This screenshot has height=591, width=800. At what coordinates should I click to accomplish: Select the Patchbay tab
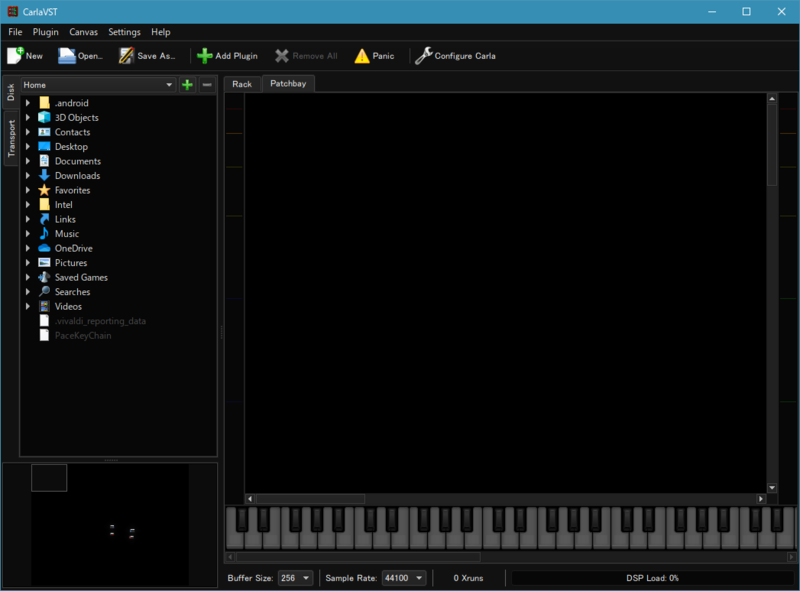pos(288,83)
